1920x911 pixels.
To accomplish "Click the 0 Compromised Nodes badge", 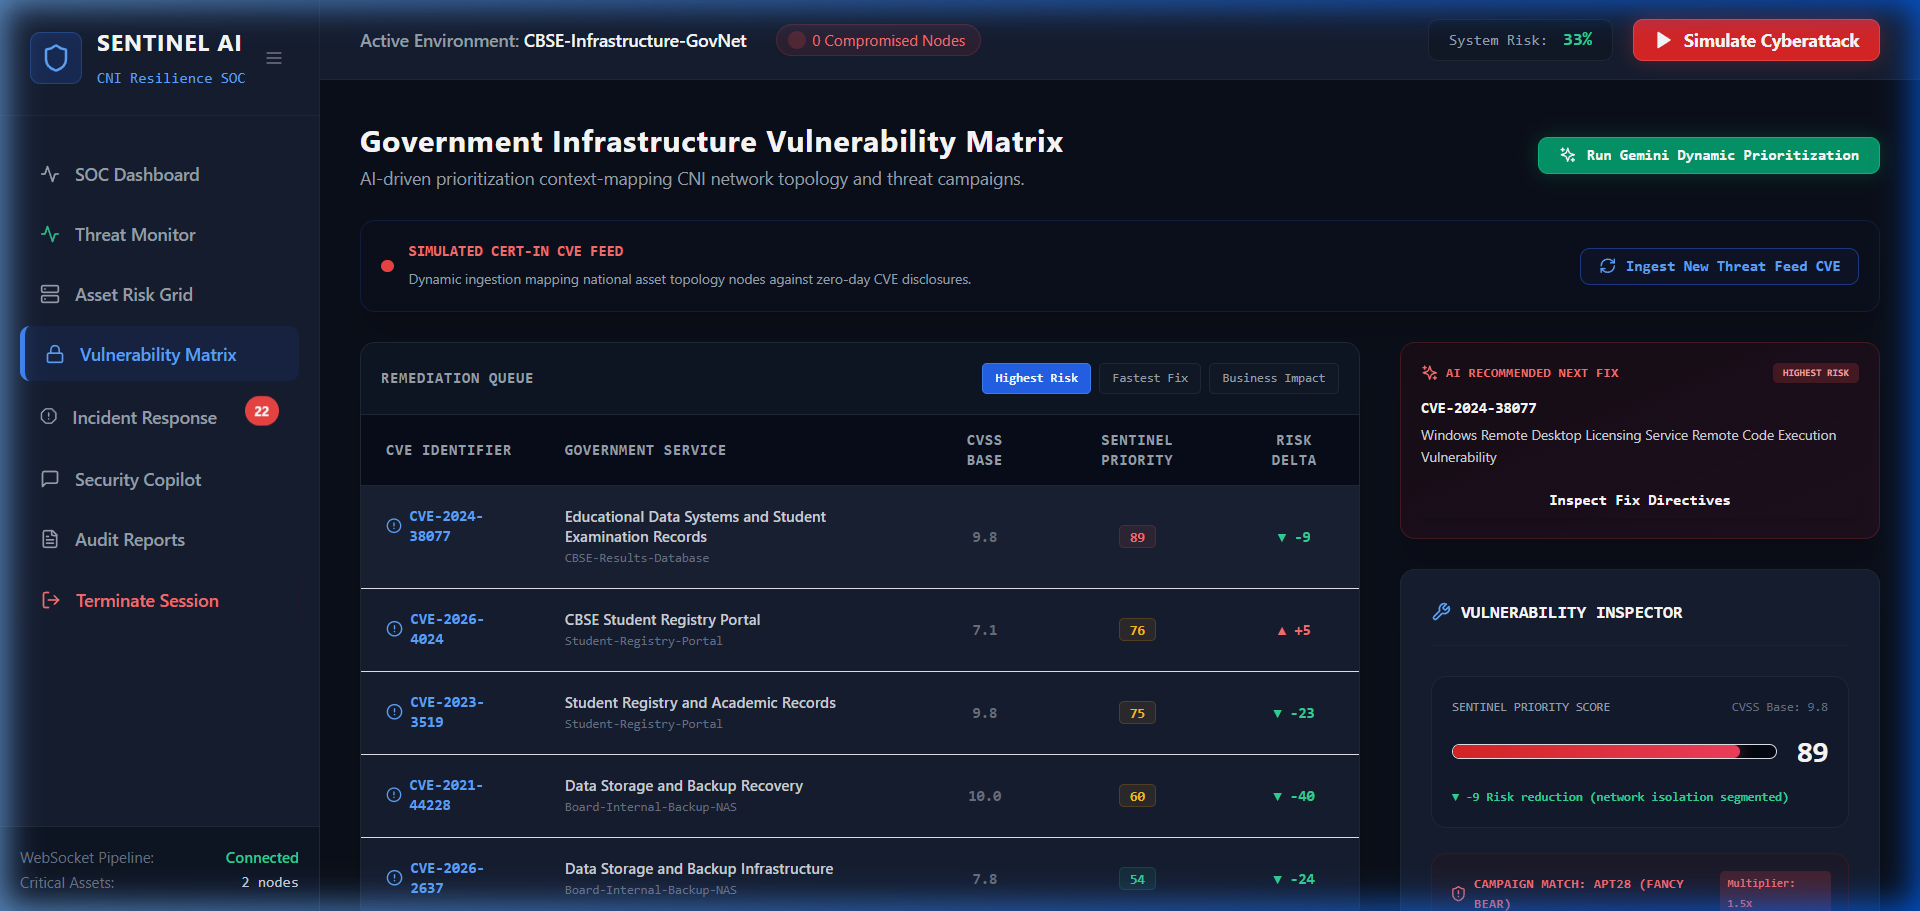I will [x=878, y=40].
